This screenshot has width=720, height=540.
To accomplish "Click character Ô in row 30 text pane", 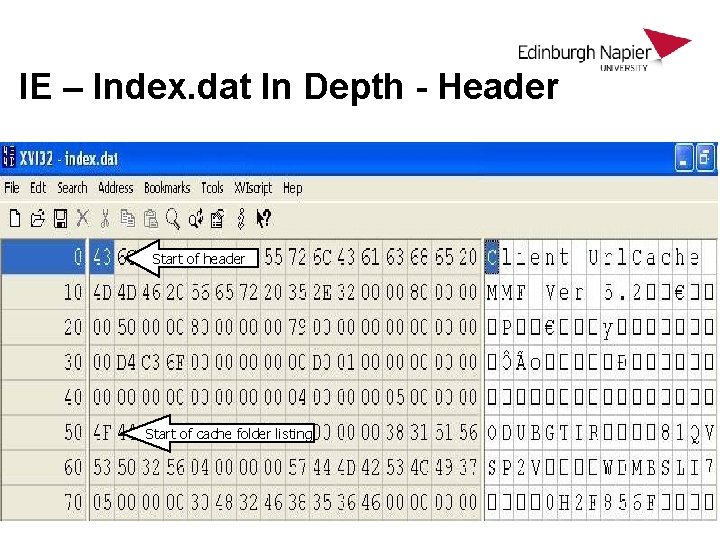I will pyautogui.click(x=506, y=363).
